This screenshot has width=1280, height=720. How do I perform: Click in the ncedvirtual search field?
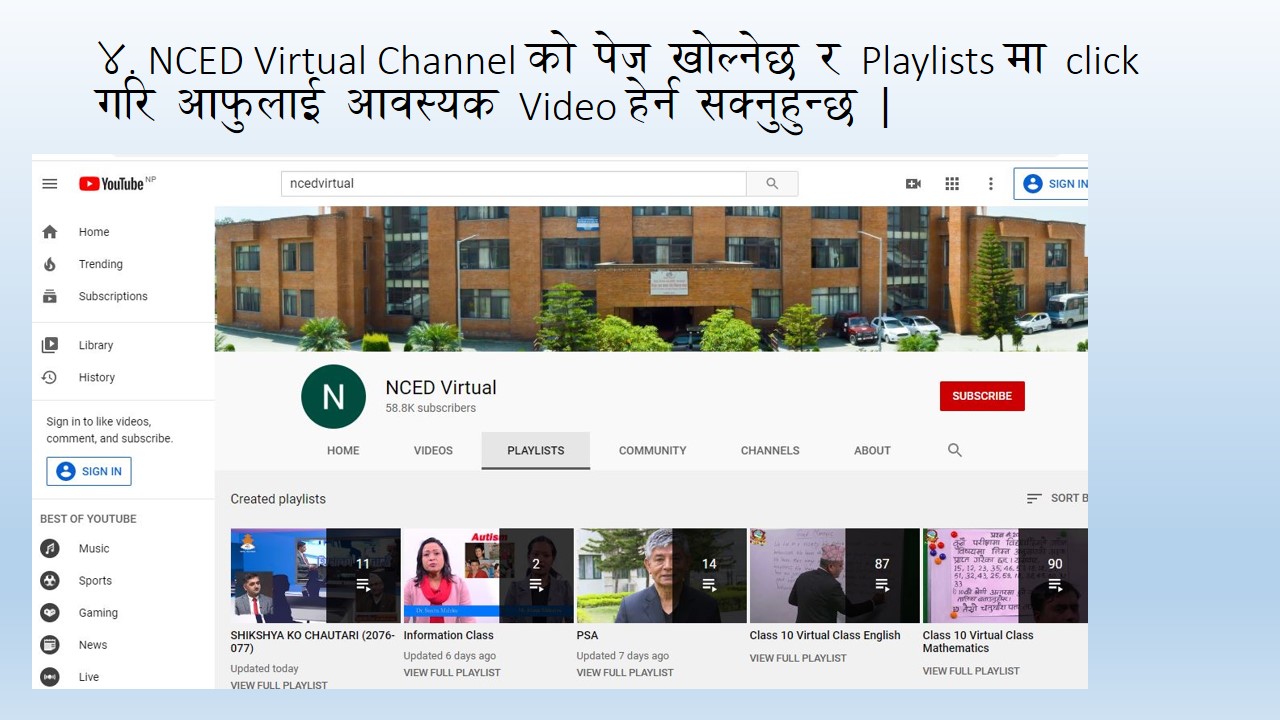click(513, 184)
